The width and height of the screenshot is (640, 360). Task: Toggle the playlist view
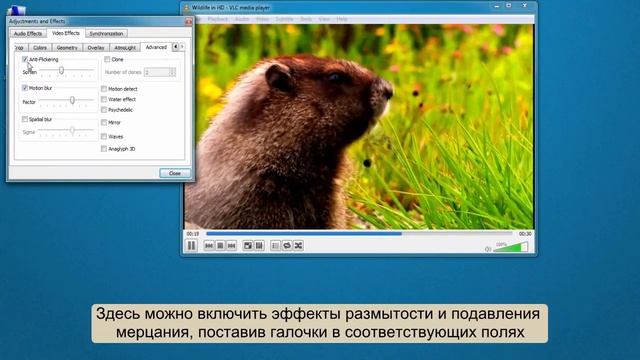pos(276,246)
